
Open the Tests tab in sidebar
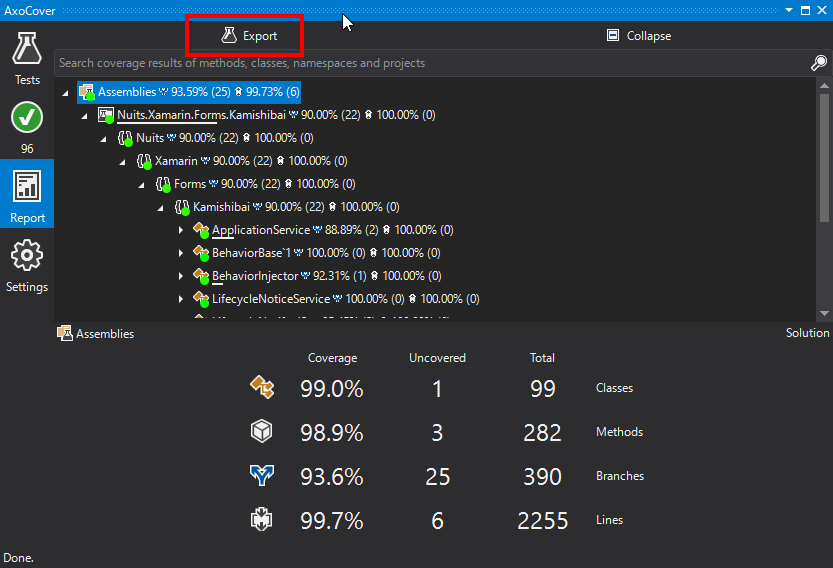27,57
